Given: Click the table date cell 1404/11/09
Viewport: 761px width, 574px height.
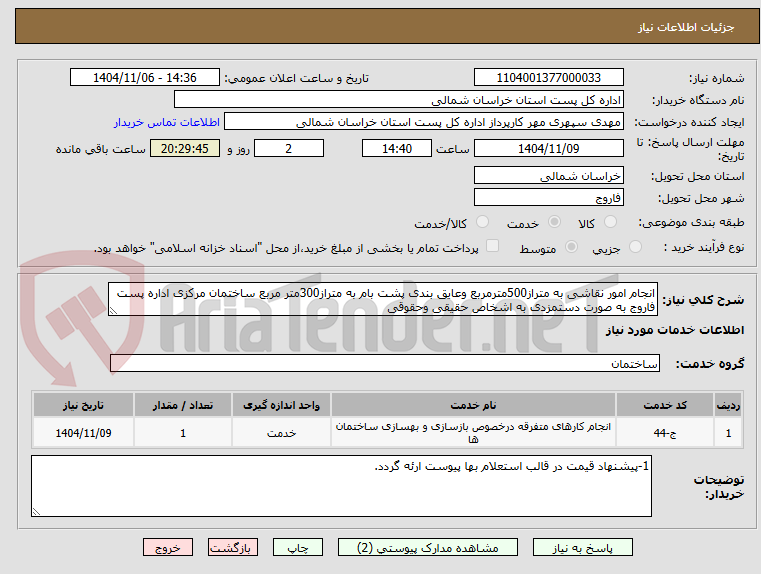Looking at the screenshot, I should coord(83,433).
